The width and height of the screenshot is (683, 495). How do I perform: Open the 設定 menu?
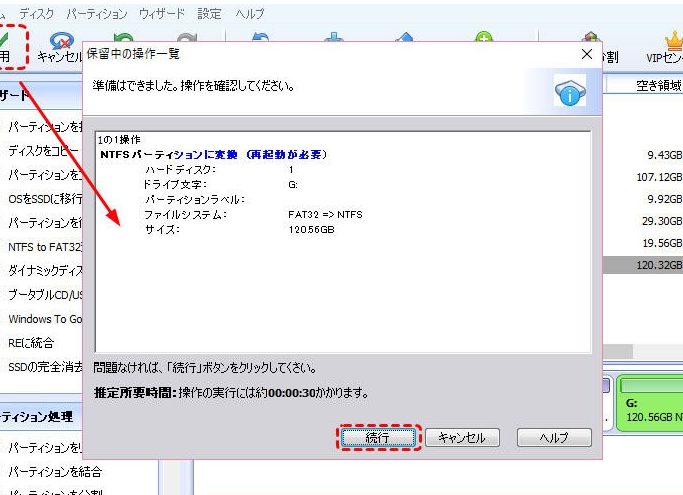[209, 14]
